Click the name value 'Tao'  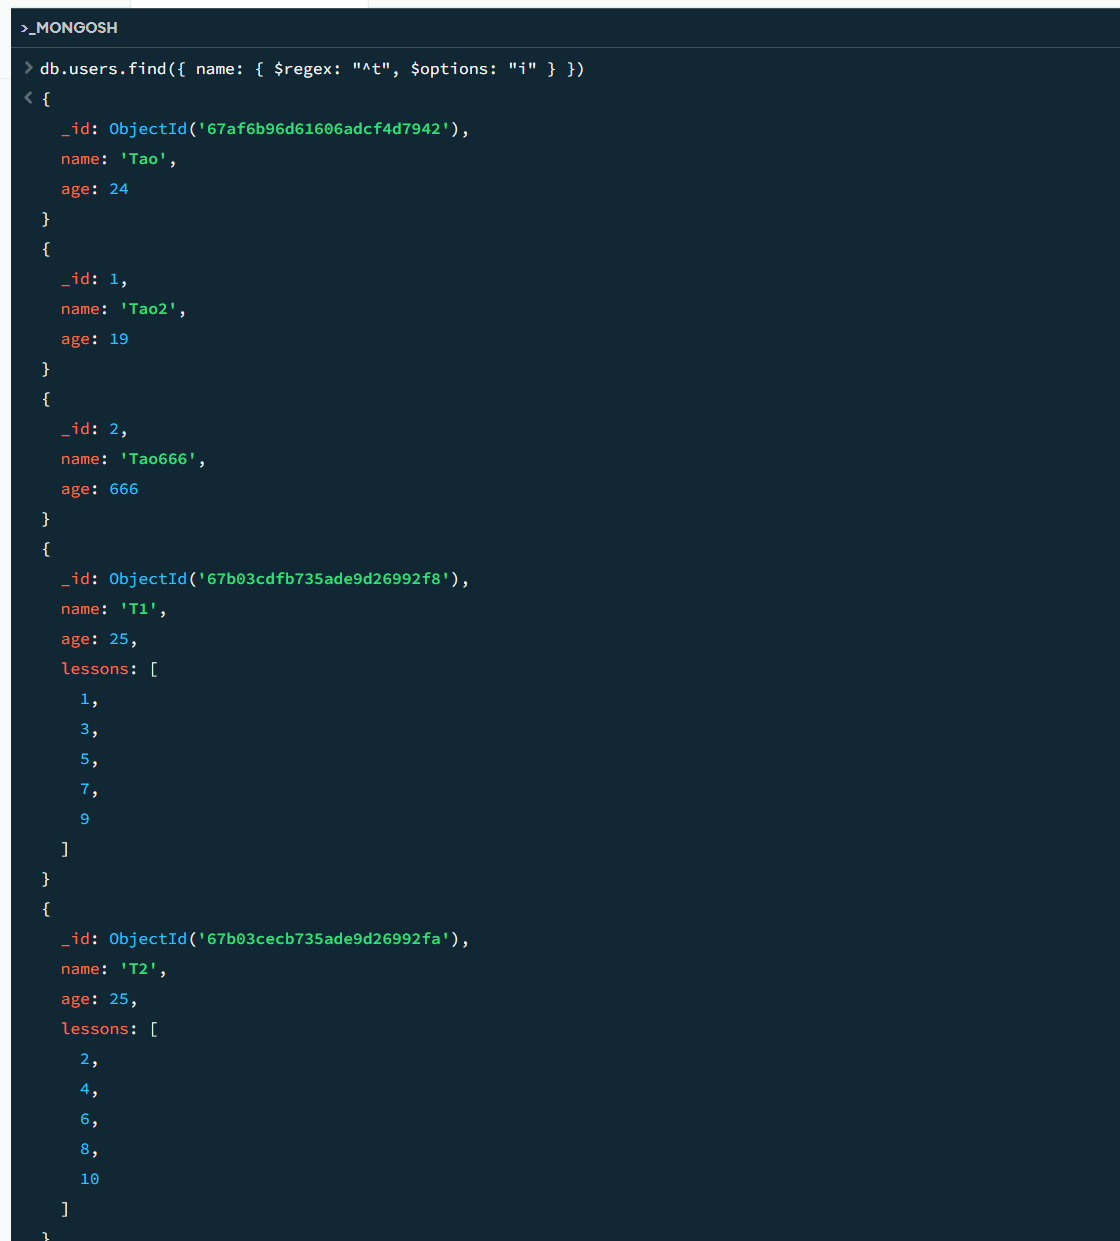click(x=143, y=159)
